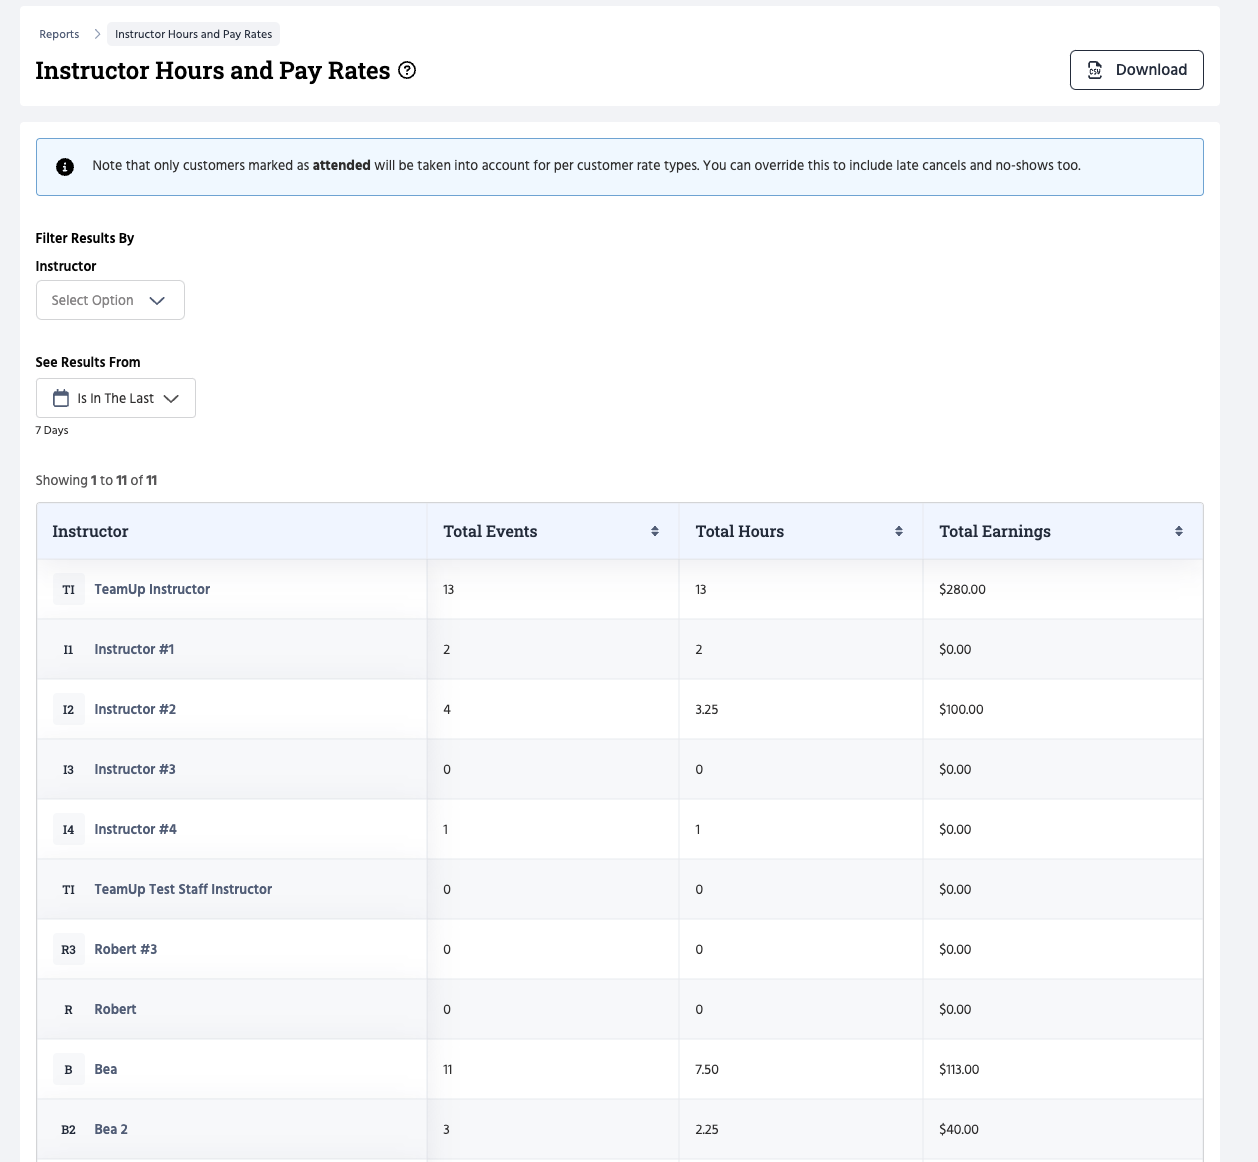Click the CSV icon inside the Download button
Screen dimensions: 1258x1162
click(1095, 70)
